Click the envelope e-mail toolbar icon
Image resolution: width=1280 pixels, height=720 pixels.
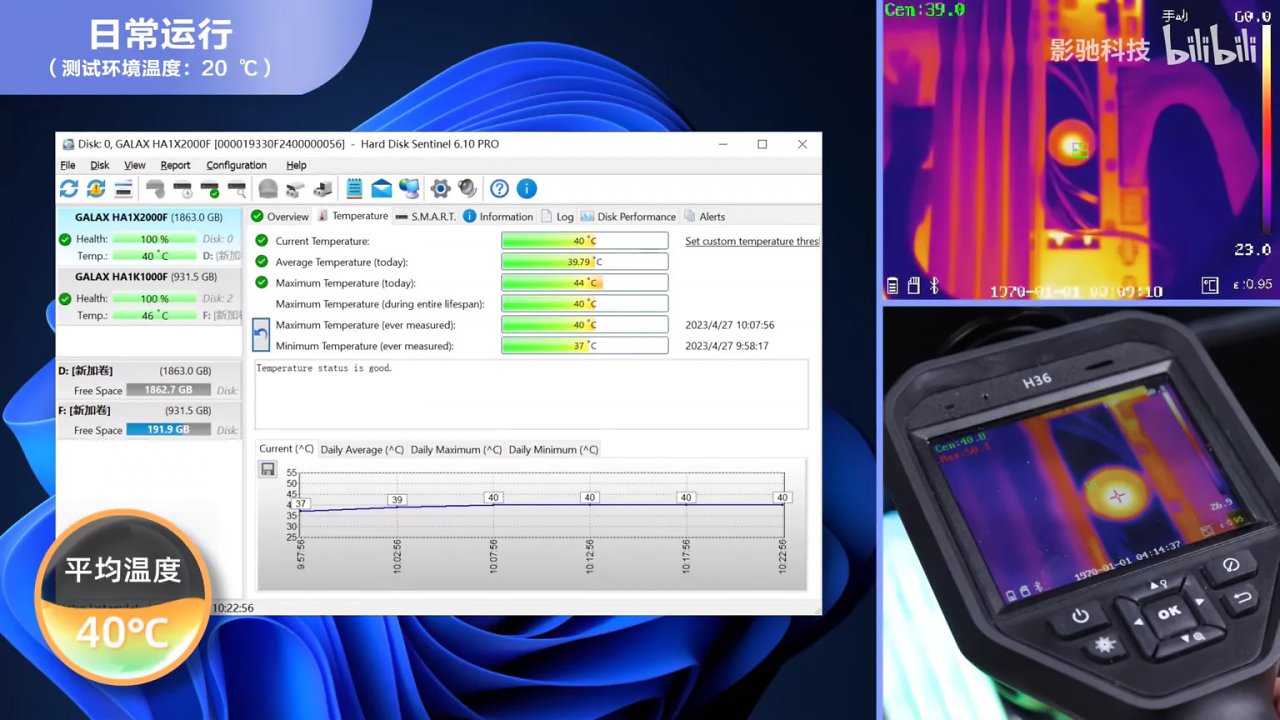tap(381, 188)
